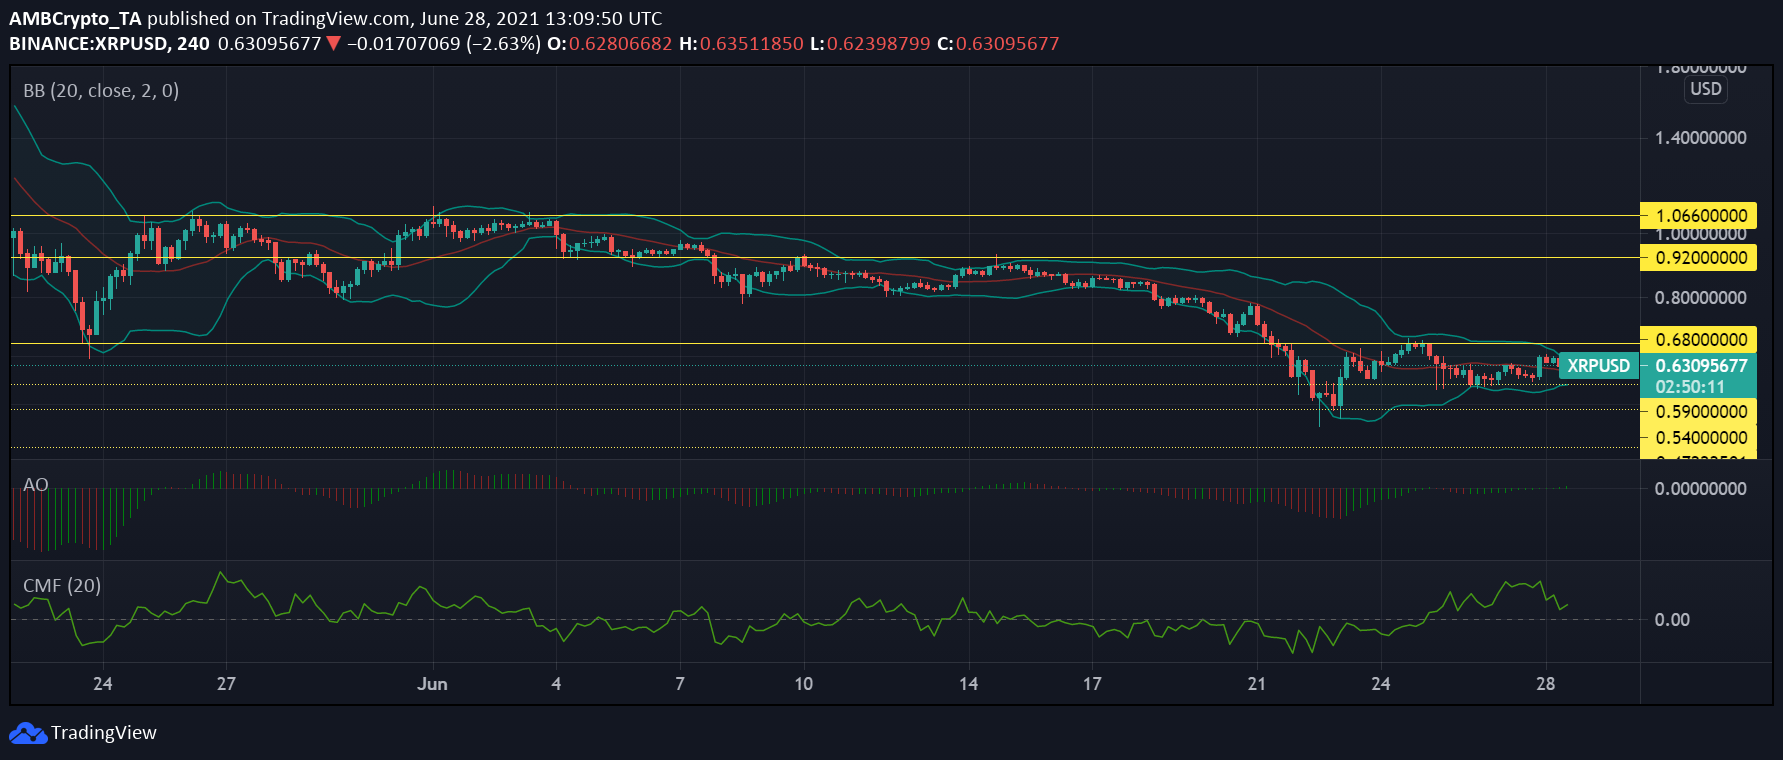Screen dimensions: 1783x760
Task: Click the 14 date label on time axis
Action: coord(968,684)
